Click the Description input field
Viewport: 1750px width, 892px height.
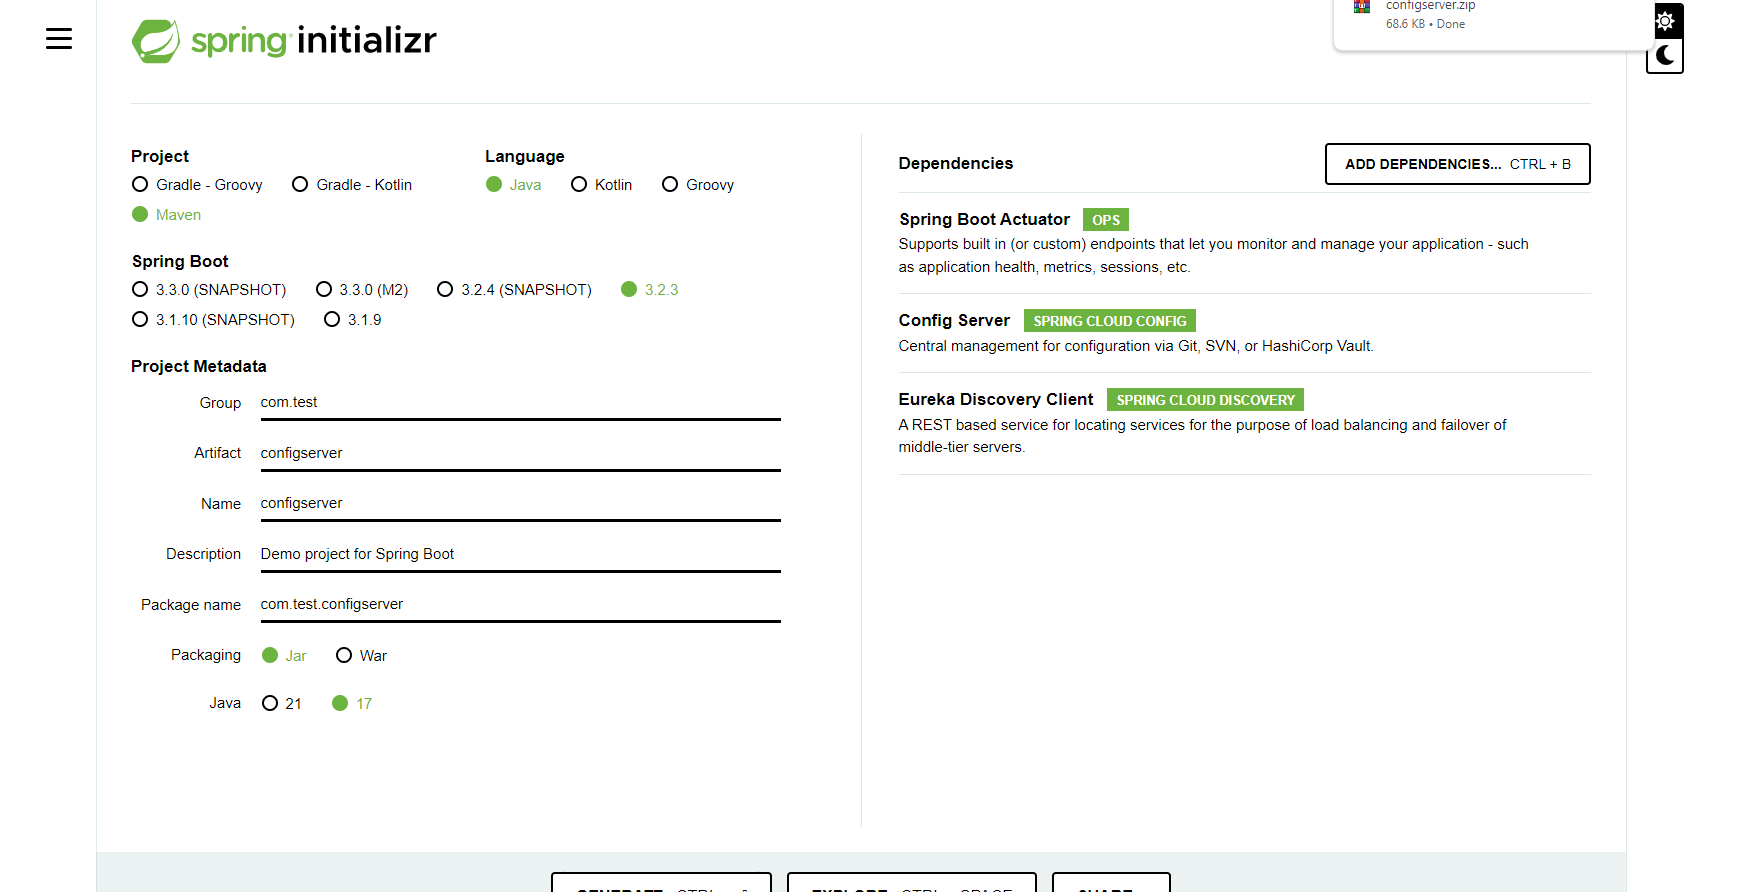coord(520,555)
